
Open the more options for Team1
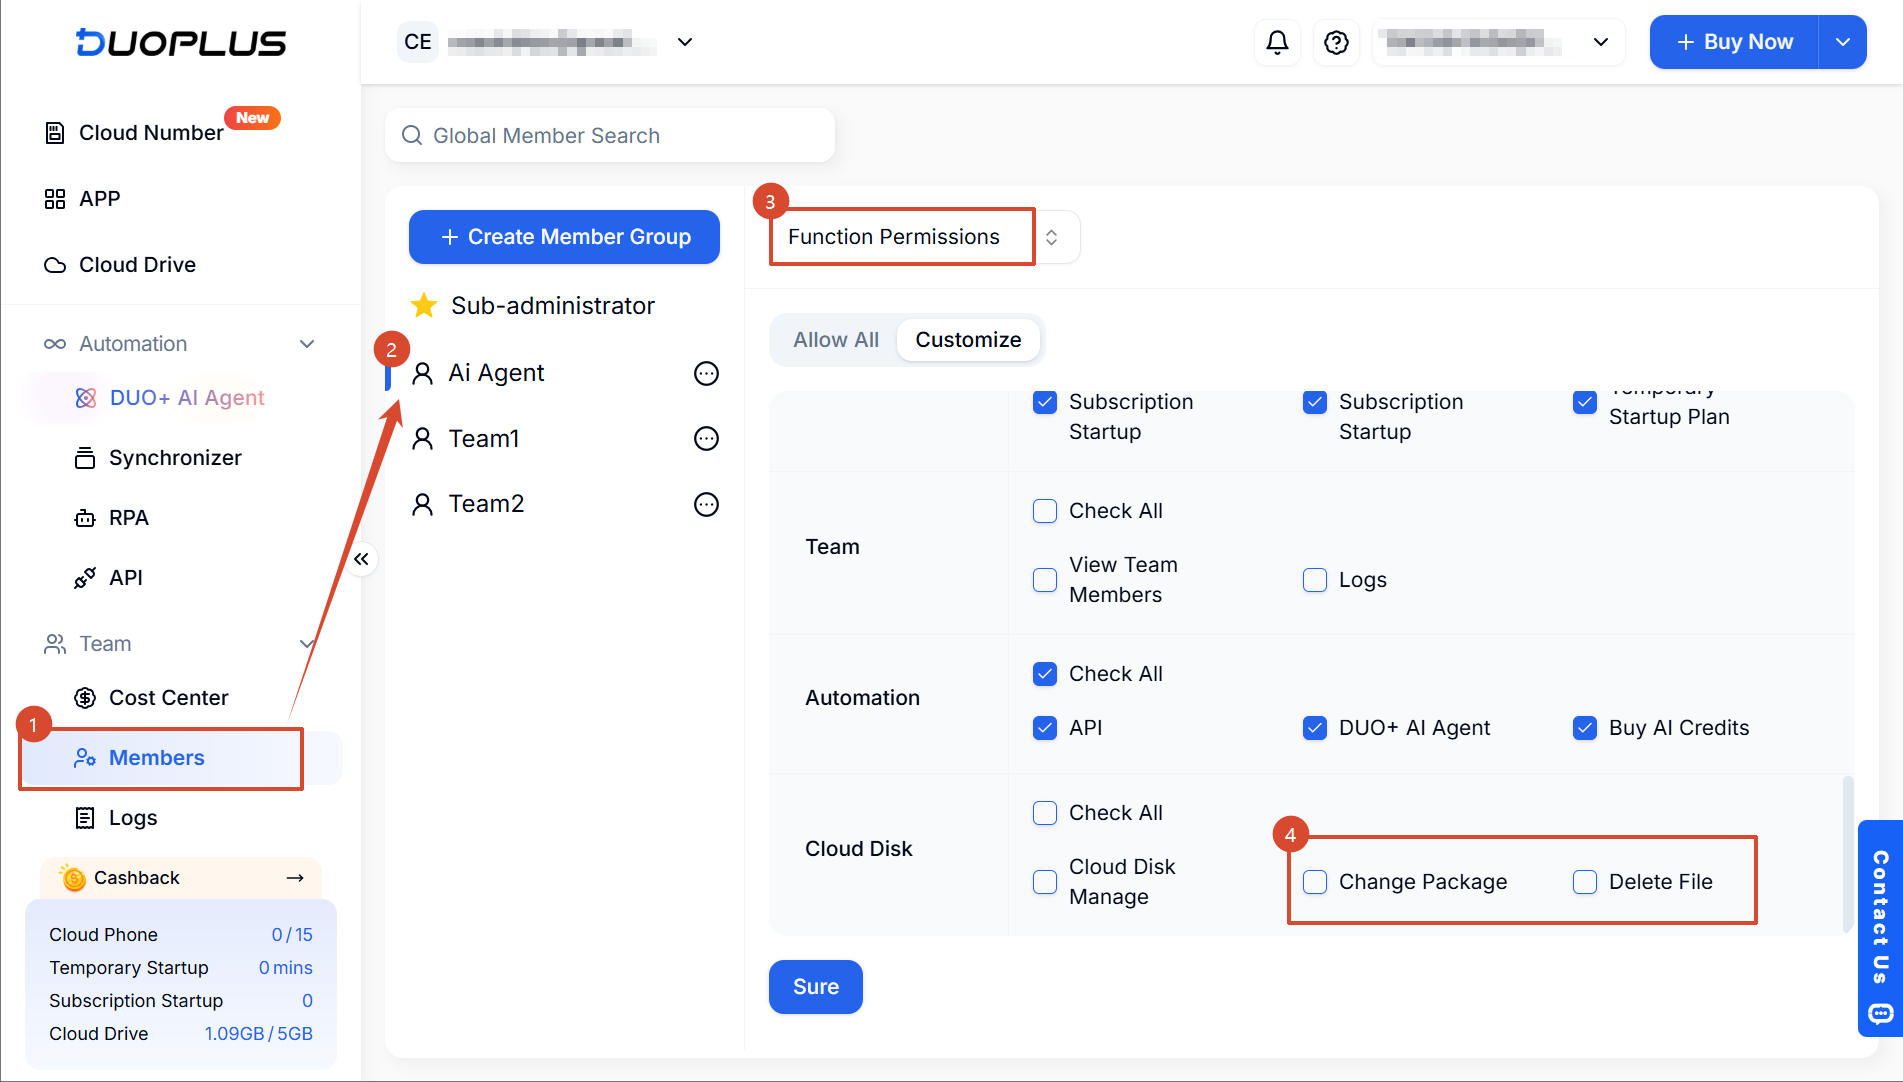(x=707, y=439)
